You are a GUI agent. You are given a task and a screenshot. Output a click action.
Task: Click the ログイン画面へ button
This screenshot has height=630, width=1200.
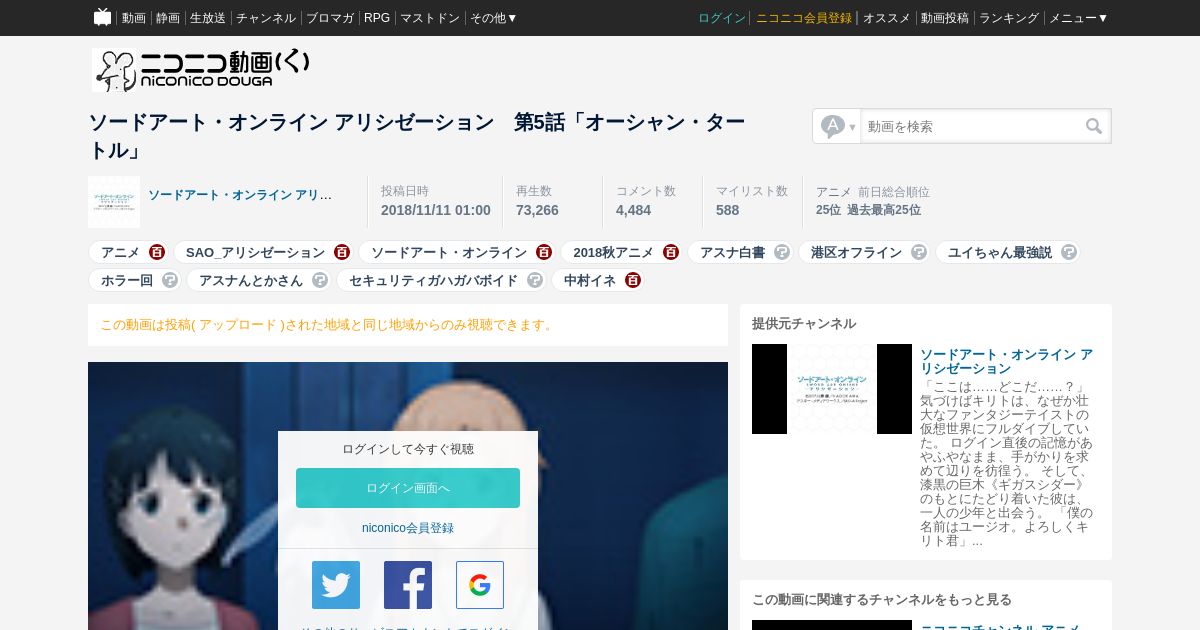408,488
